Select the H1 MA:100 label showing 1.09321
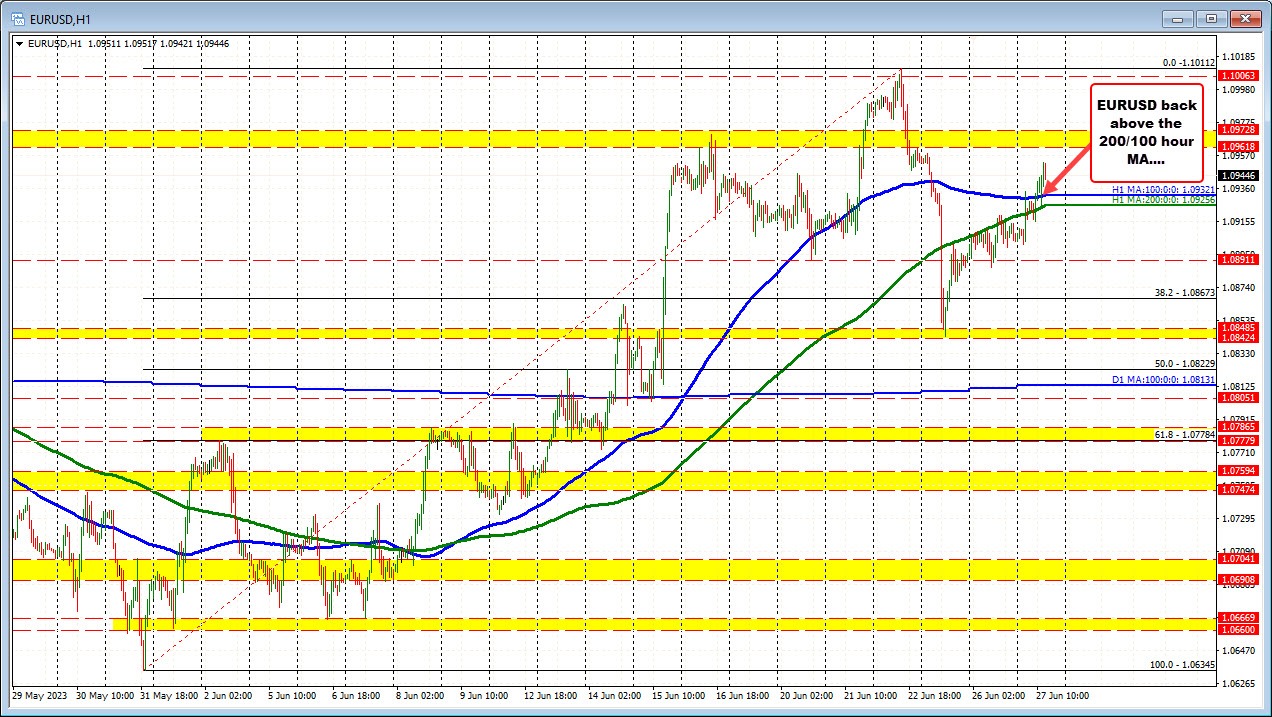This screenshot has height=717, width=1272. (1163, 187)
